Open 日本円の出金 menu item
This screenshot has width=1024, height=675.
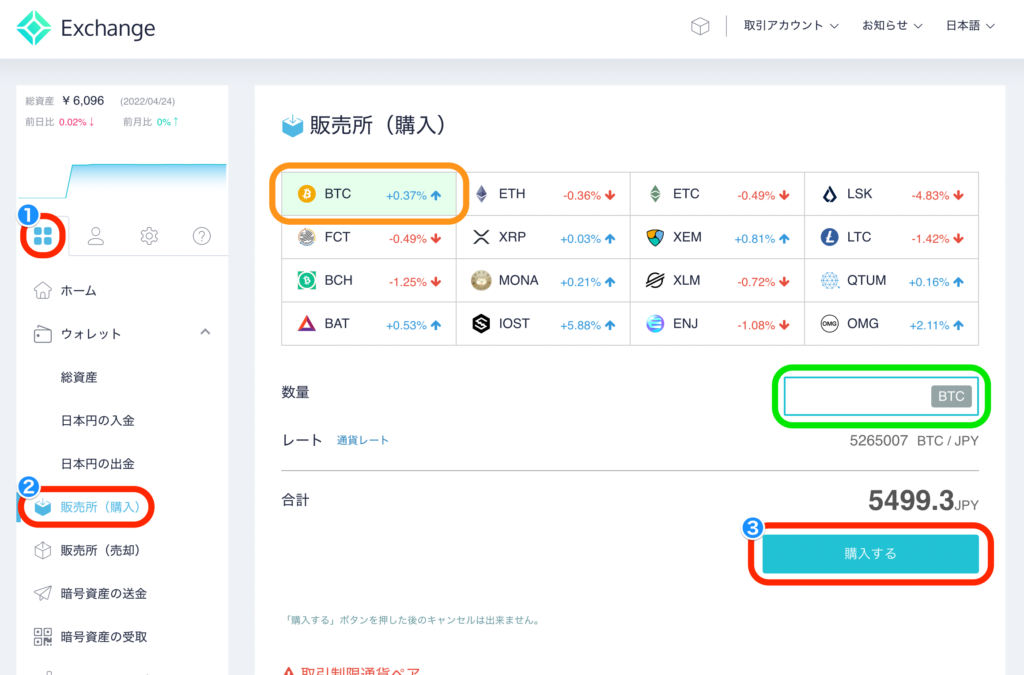[x=97, y=463]
